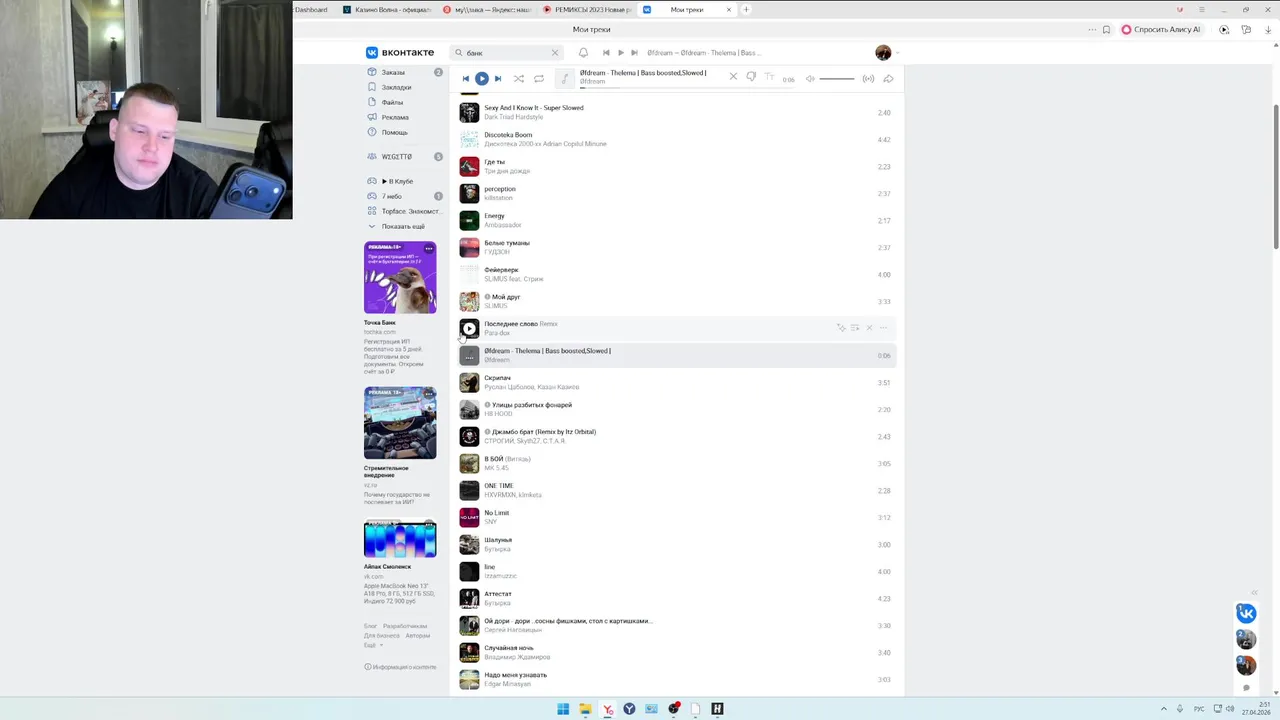This screenshot has height=720, width=1280.
Task: Click the blue play button in player
Action: point(481,78)
